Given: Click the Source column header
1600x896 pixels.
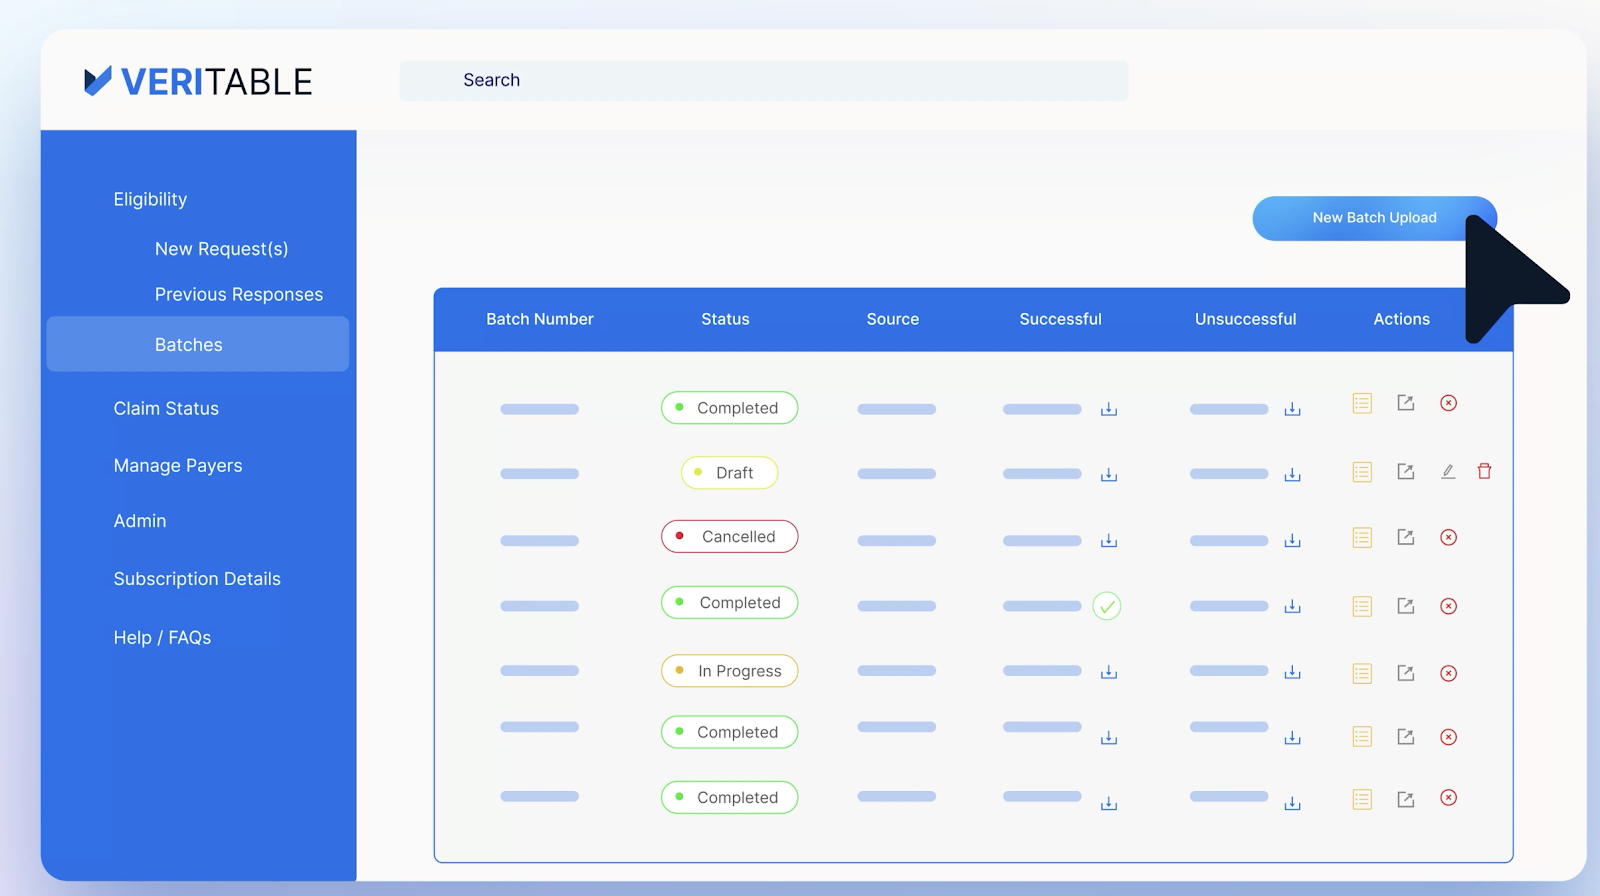Looking at the screenshot, I should [893, 319].
